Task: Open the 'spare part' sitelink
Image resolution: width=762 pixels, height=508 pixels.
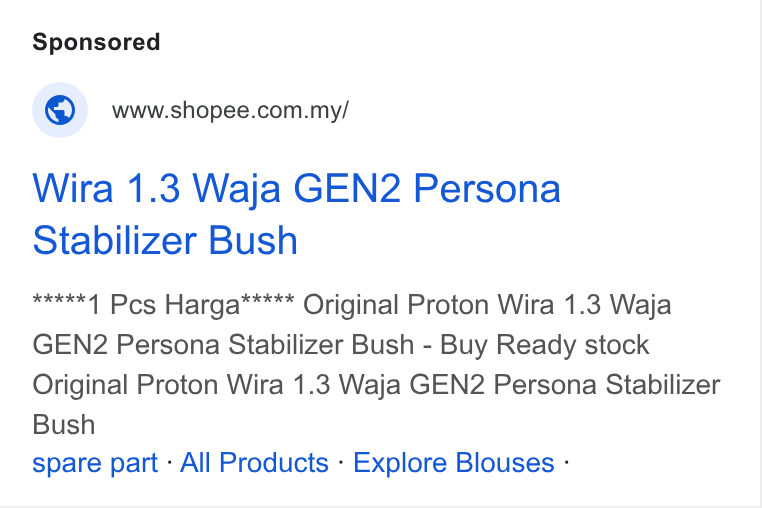Action: tap(95, 462)
